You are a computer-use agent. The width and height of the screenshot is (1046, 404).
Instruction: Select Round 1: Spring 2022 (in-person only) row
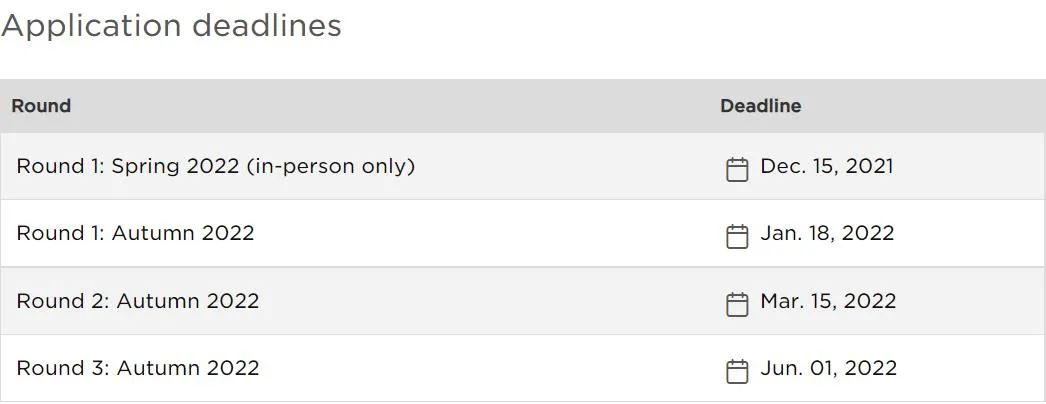[x=523, y=166]
